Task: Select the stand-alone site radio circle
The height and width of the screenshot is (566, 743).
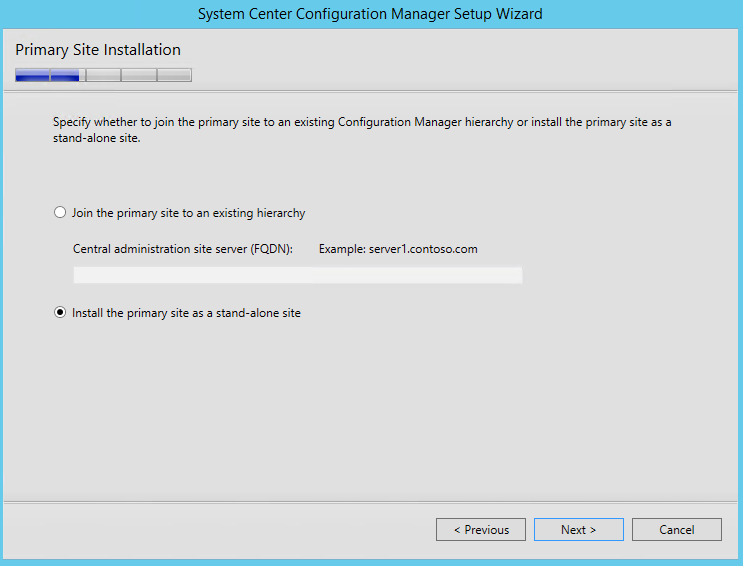Action: [x=60, y=312]
